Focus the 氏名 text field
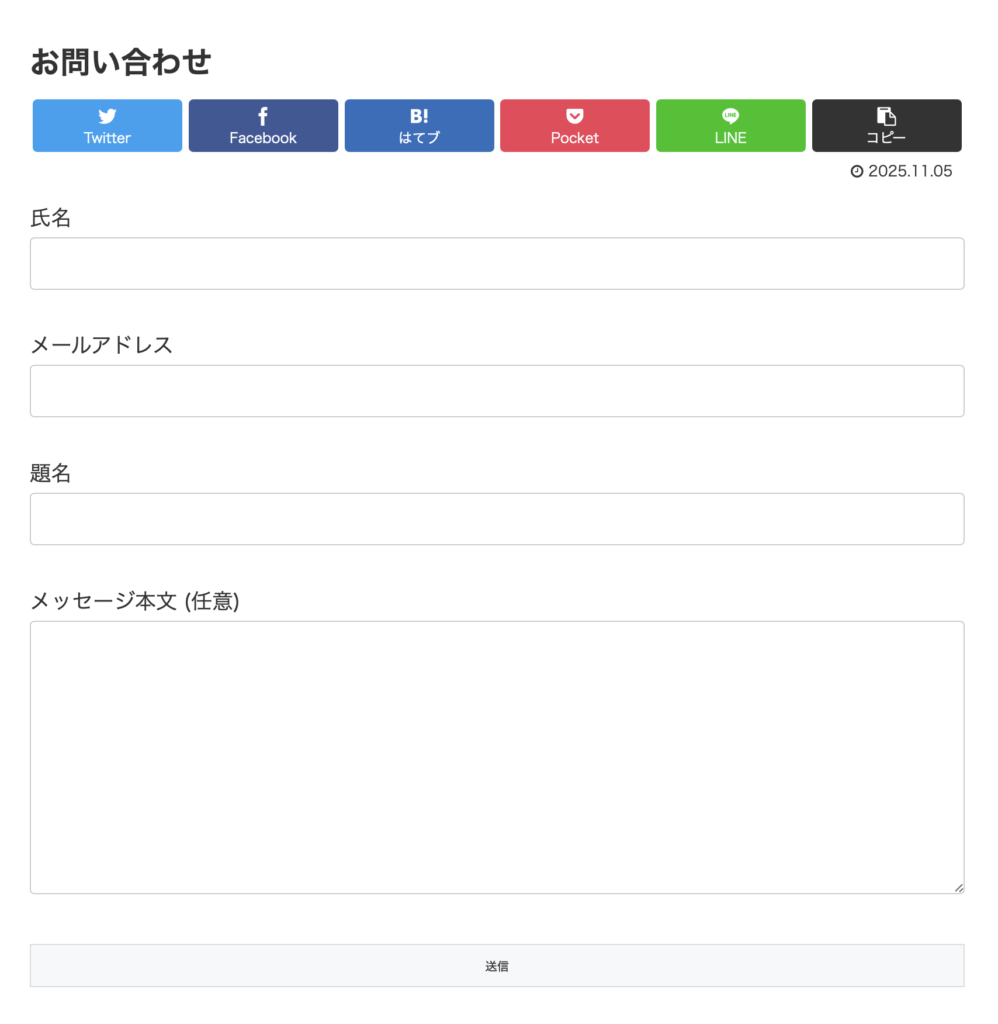The image size is (998, 1024). click(497, 264)
